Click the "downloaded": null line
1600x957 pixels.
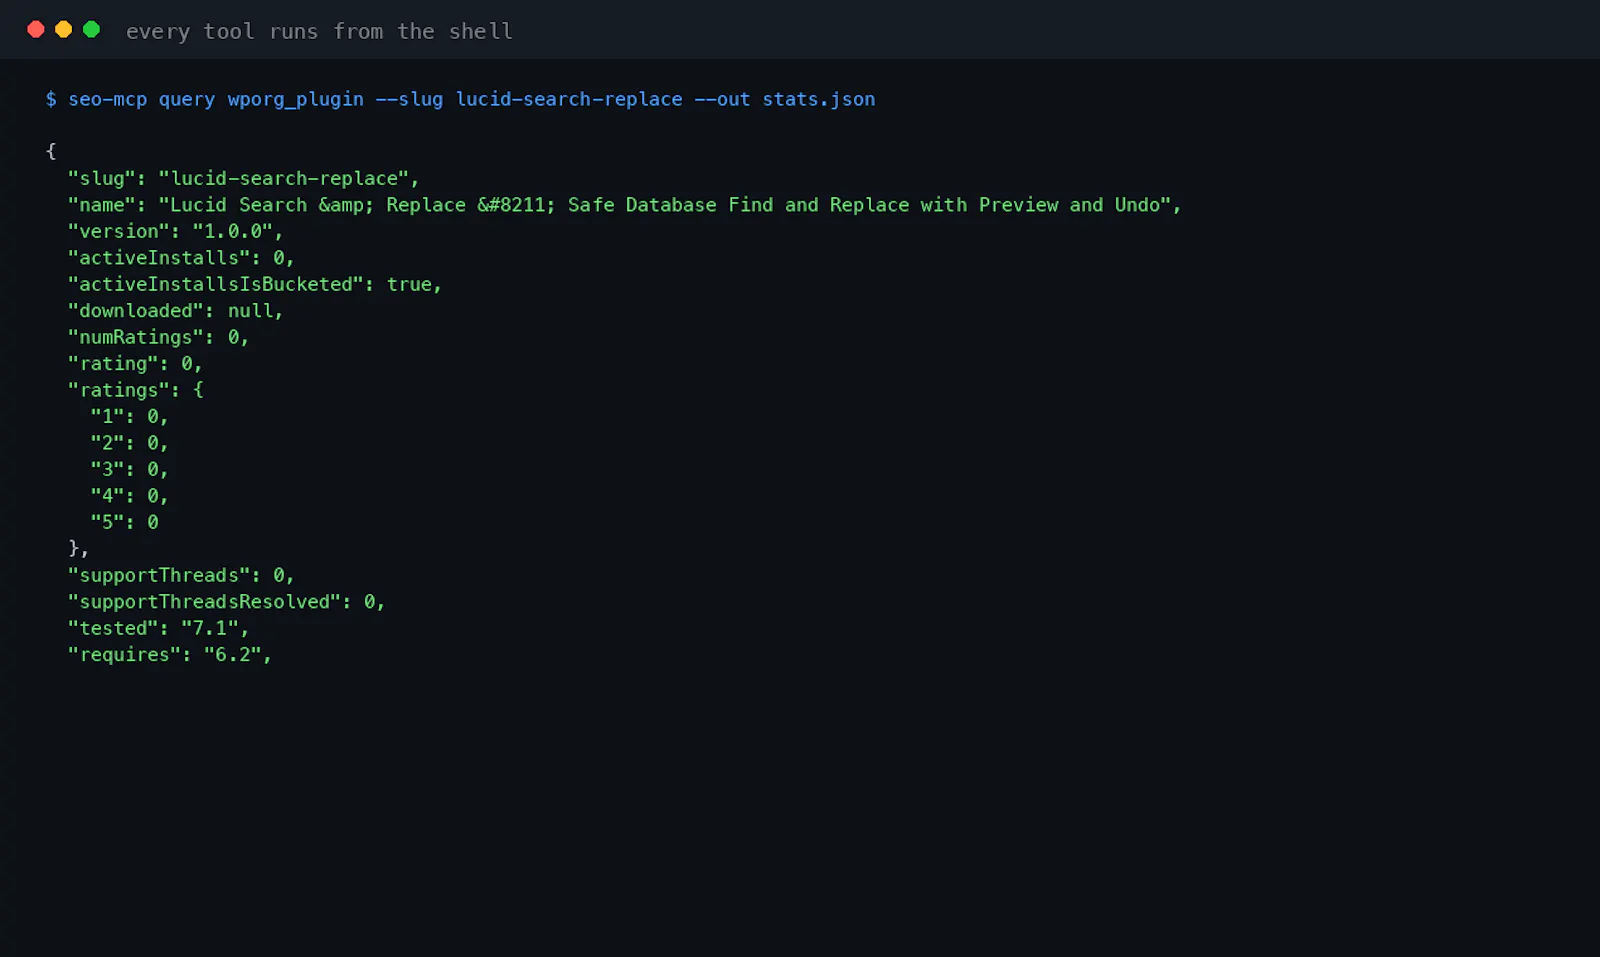175,311
